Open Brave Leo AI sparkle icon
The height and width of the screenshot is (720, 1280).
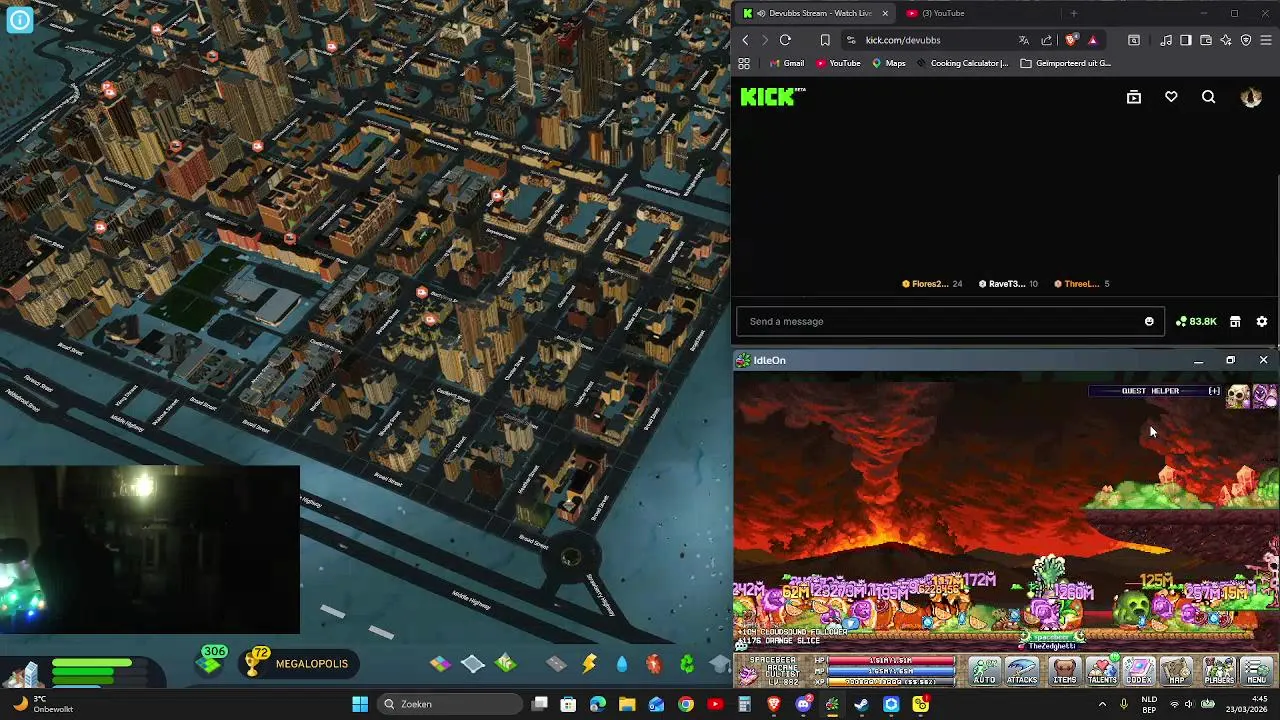[x=1226, y=40]
